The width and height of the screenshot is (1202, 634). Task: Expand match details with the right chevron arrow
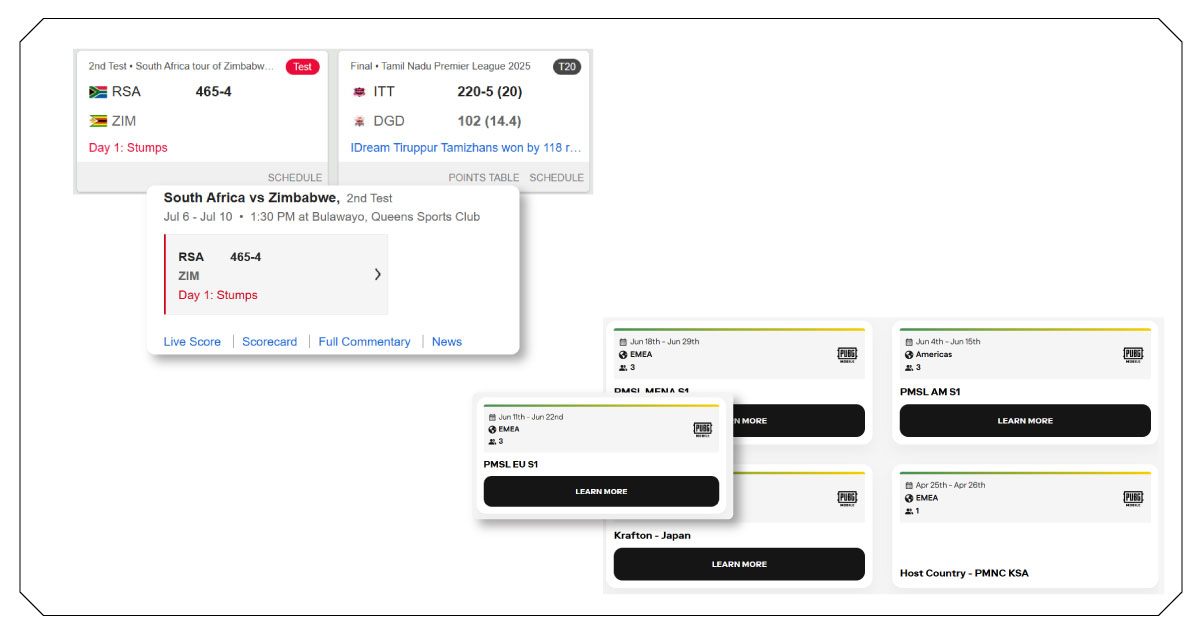click(x=377, y=274)
